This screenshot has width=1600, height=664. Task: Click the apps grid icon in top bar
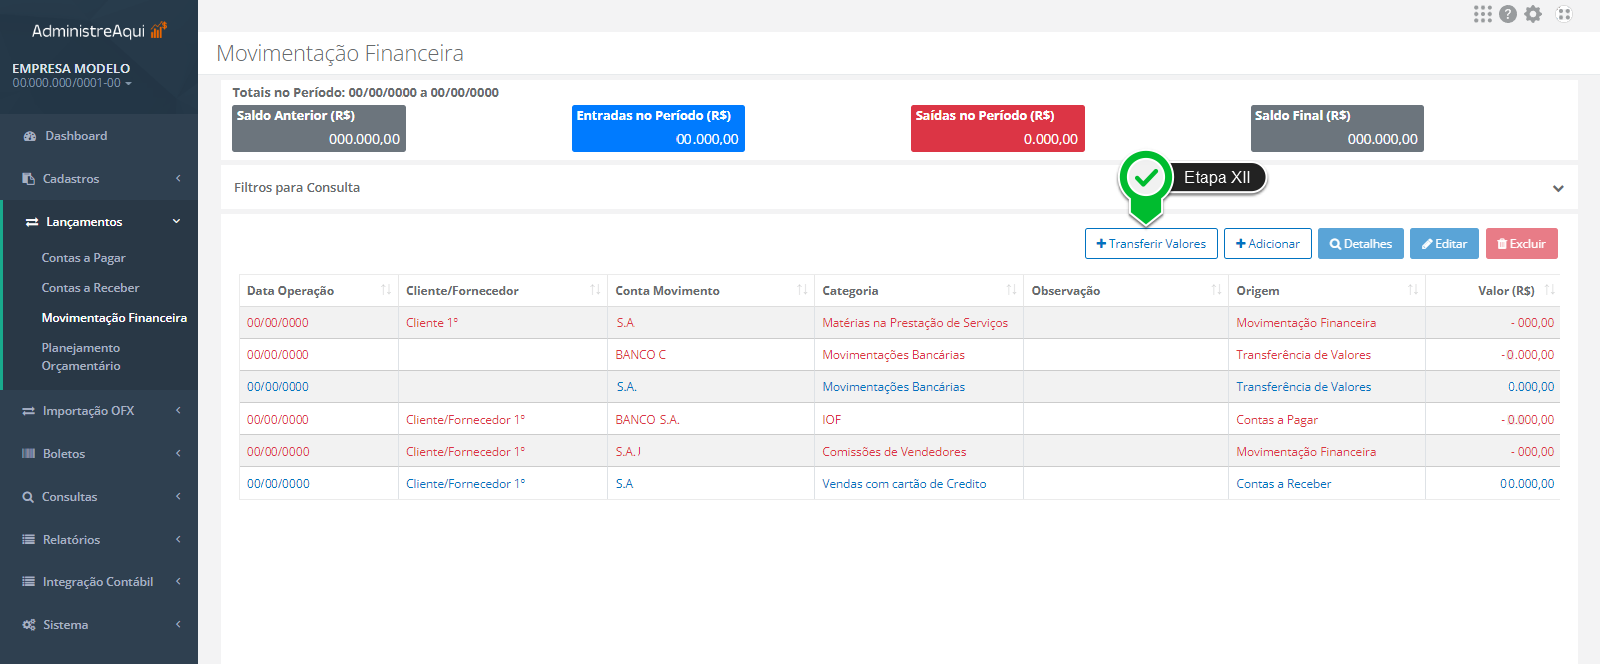1482,14
